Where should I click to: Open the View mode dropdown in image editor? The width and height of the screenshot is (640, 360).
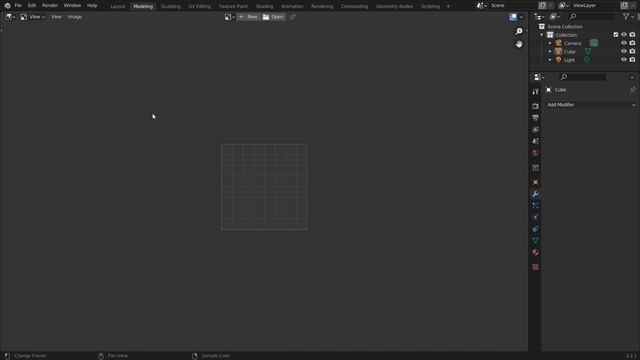coord(32,17)
